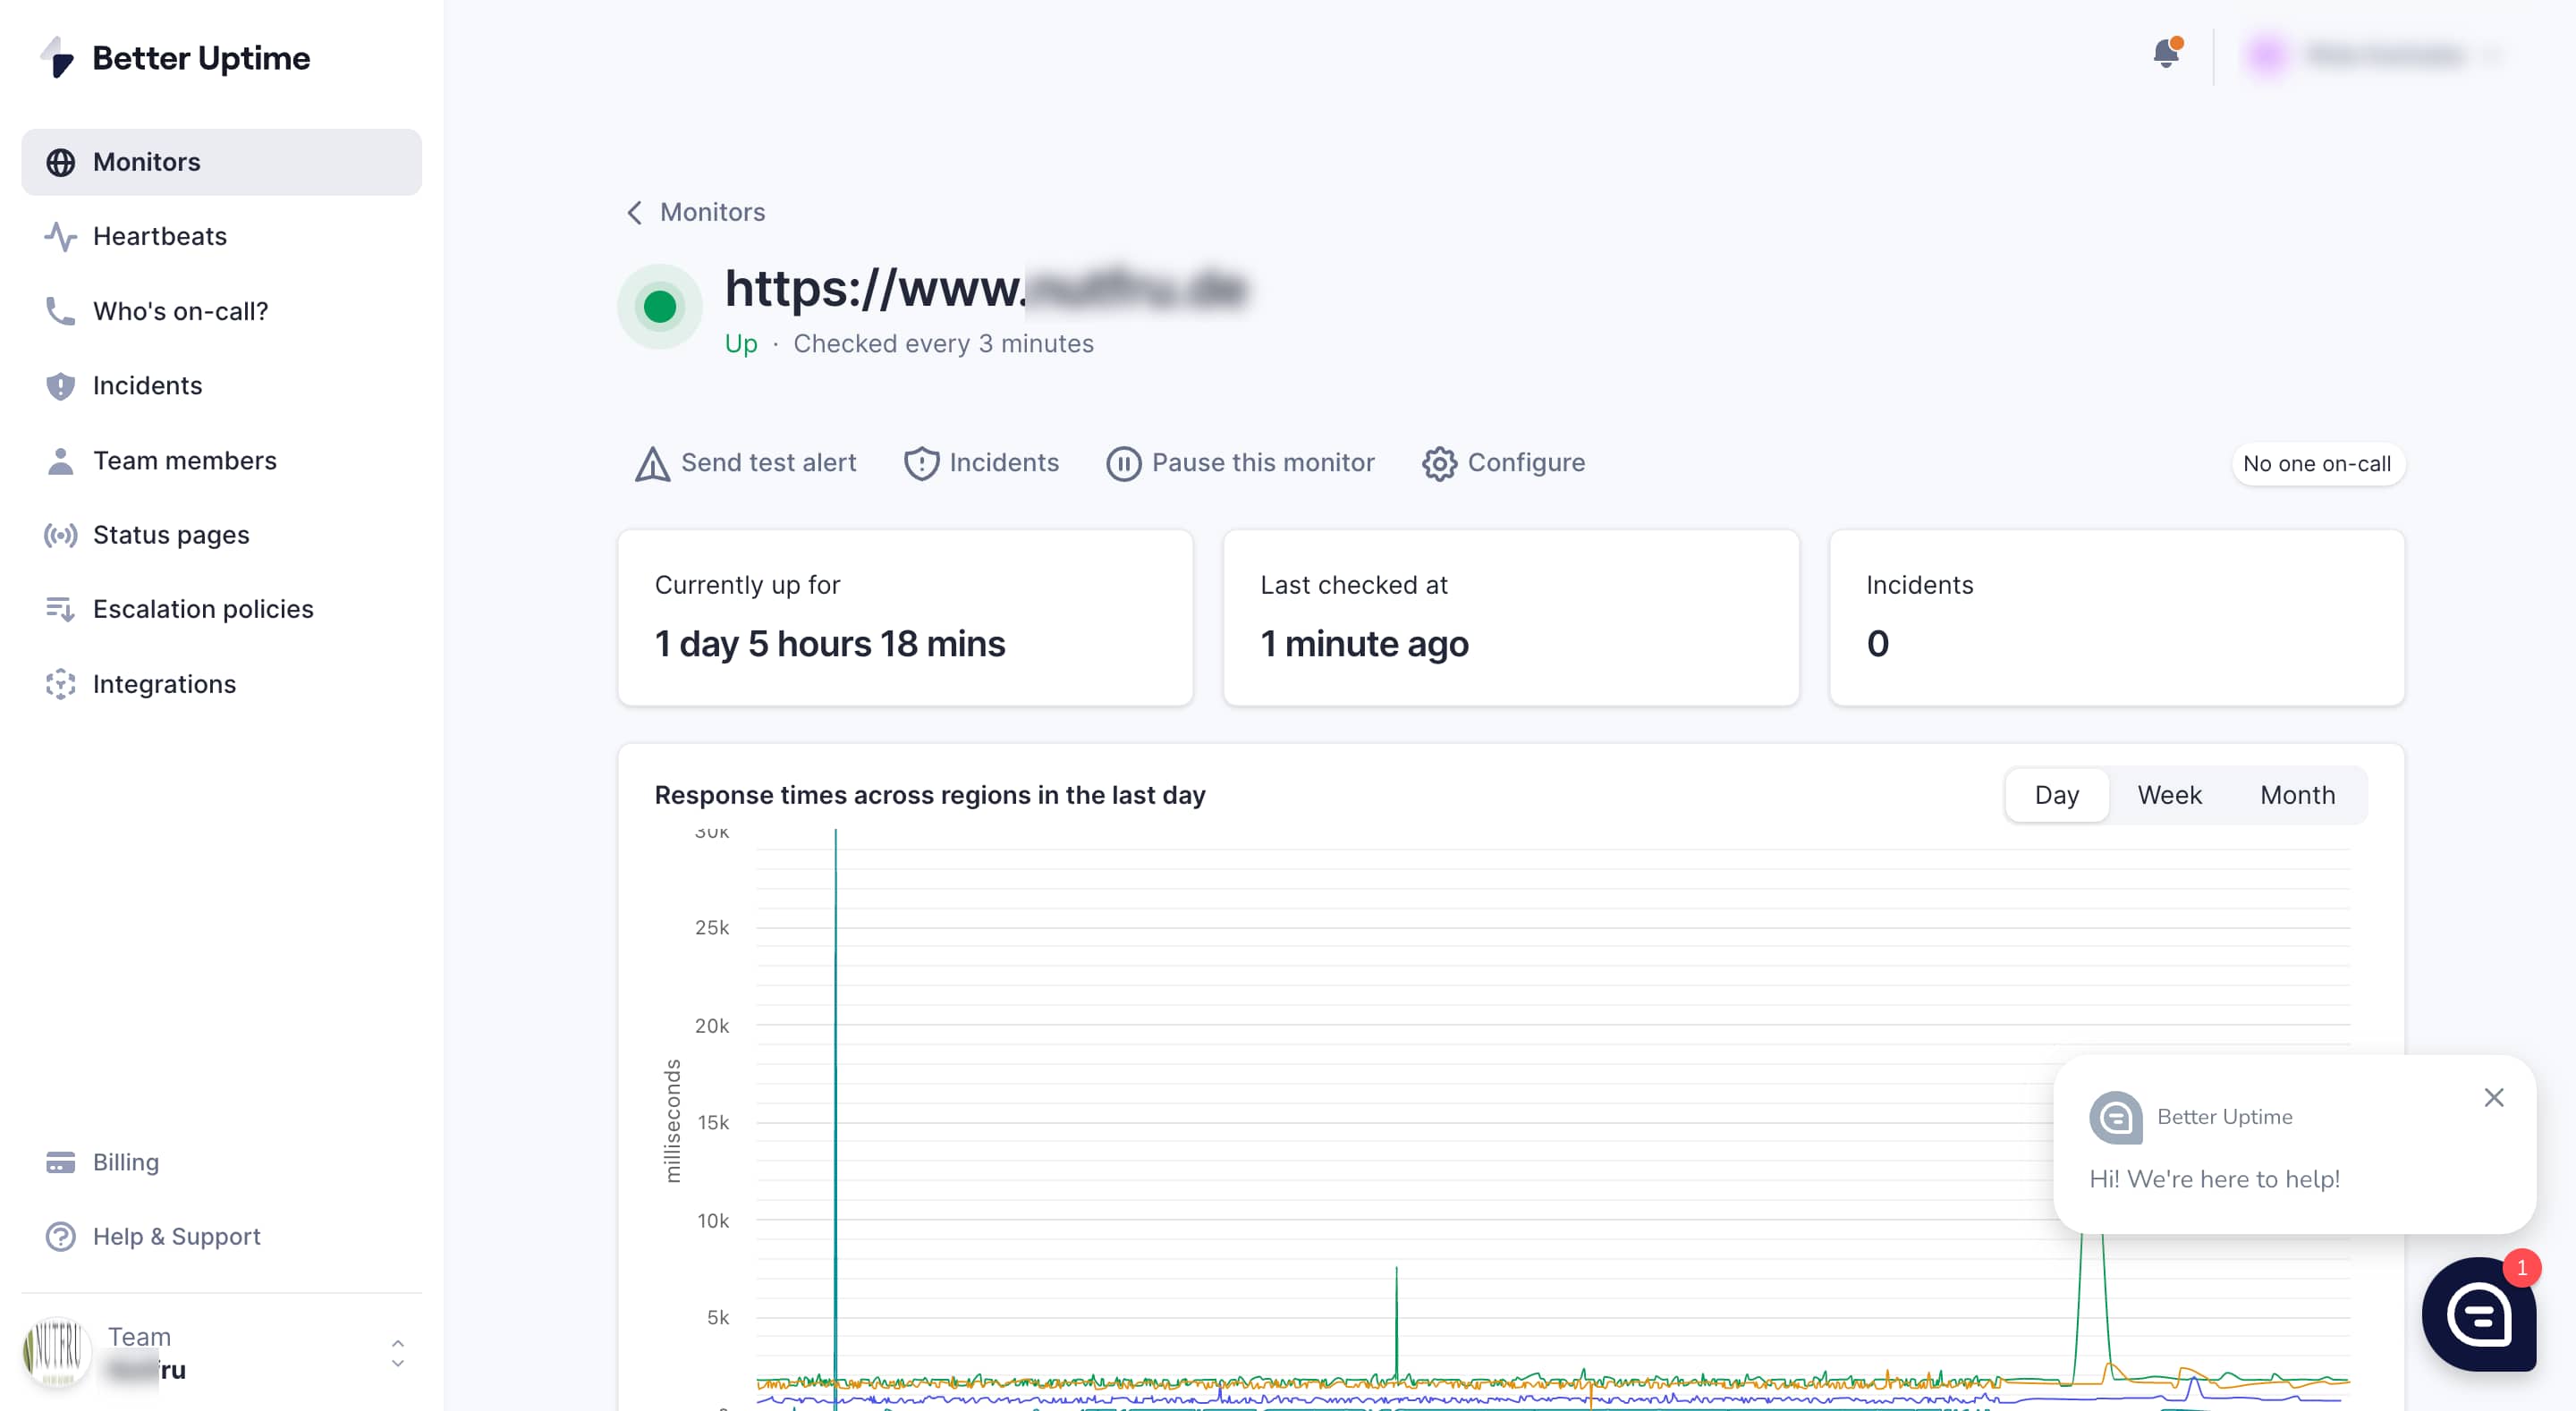The image size is (2576, 1411).
Task: Click the chat unread badge
Action: [x=2521, y=1268]
